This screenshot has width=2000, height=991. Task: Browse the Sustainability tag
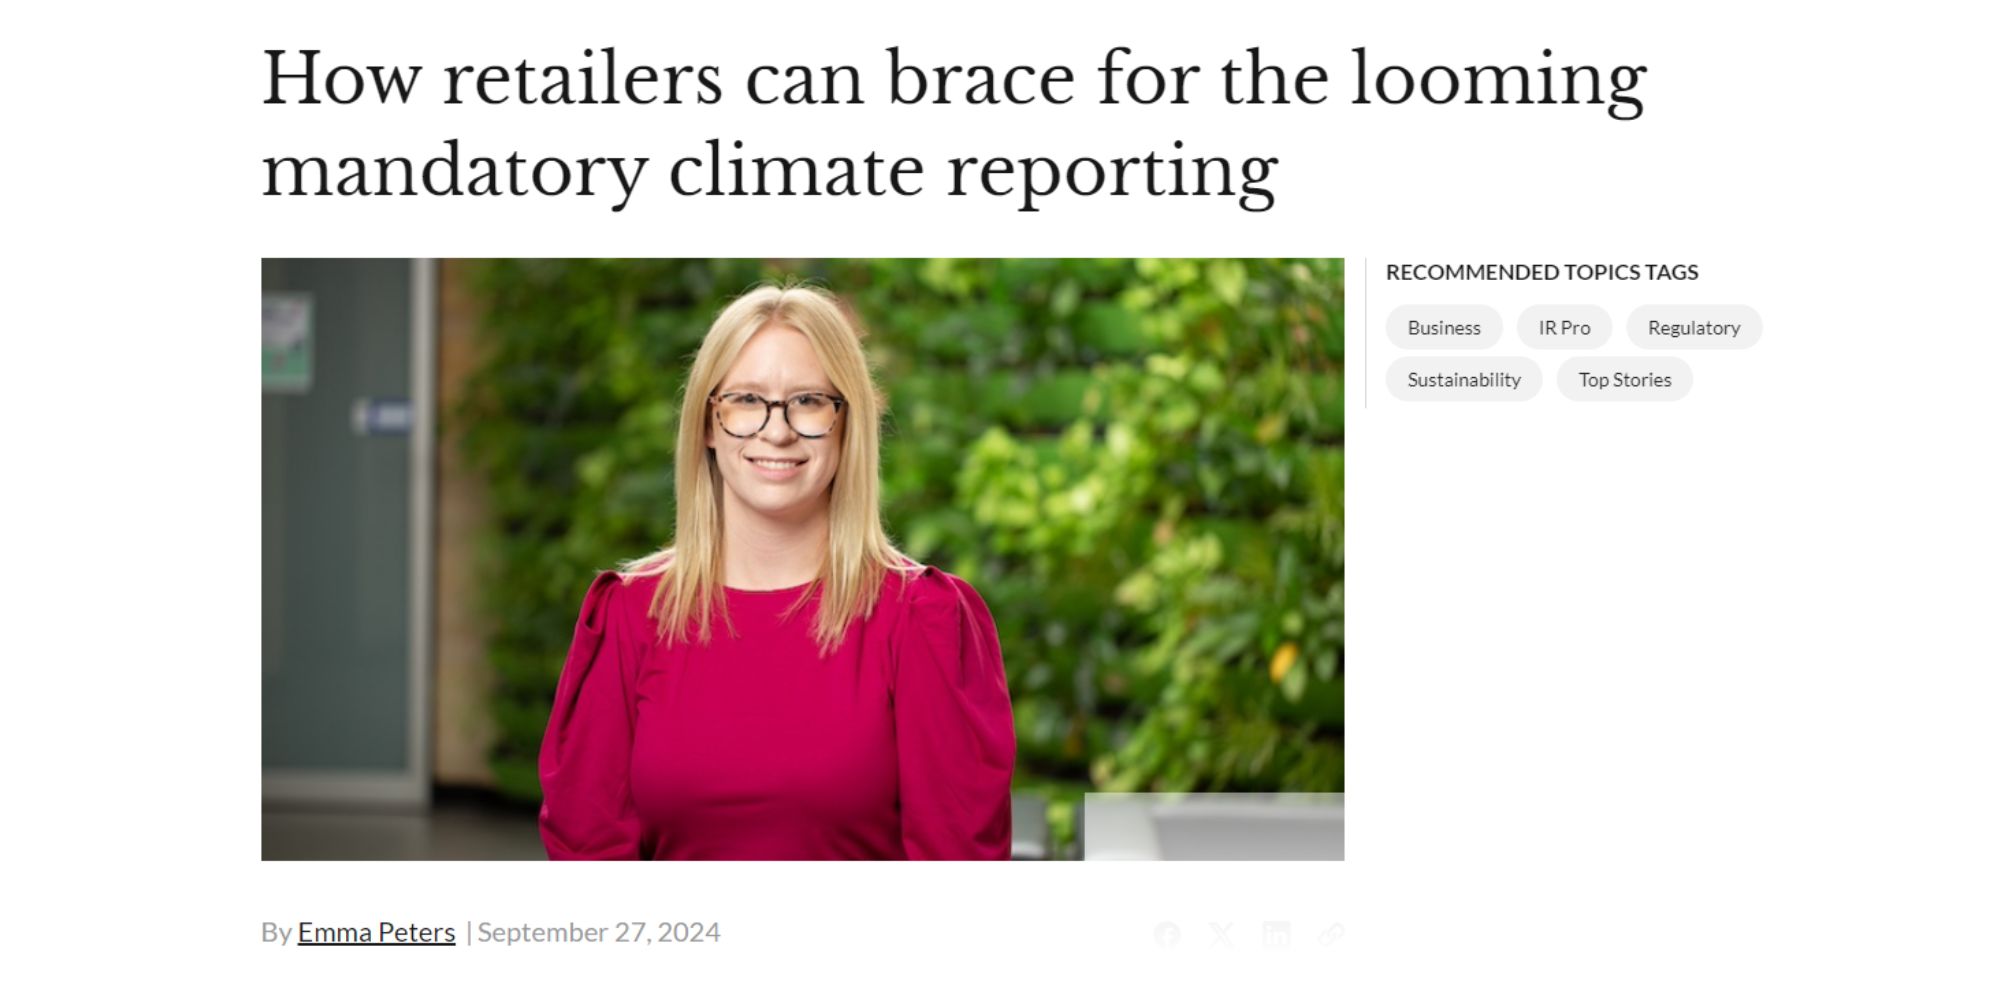[x=1463, y=380]
